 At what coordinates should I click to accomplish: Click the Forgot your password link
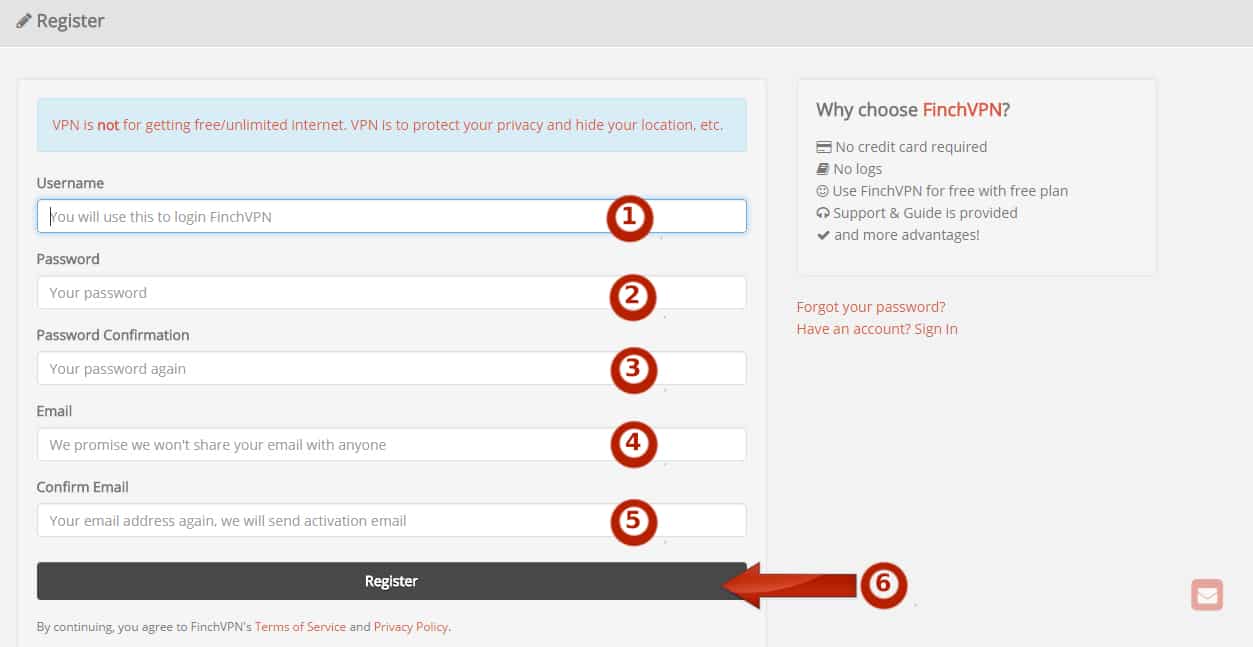pyautogui.click(x=870, y=306)
